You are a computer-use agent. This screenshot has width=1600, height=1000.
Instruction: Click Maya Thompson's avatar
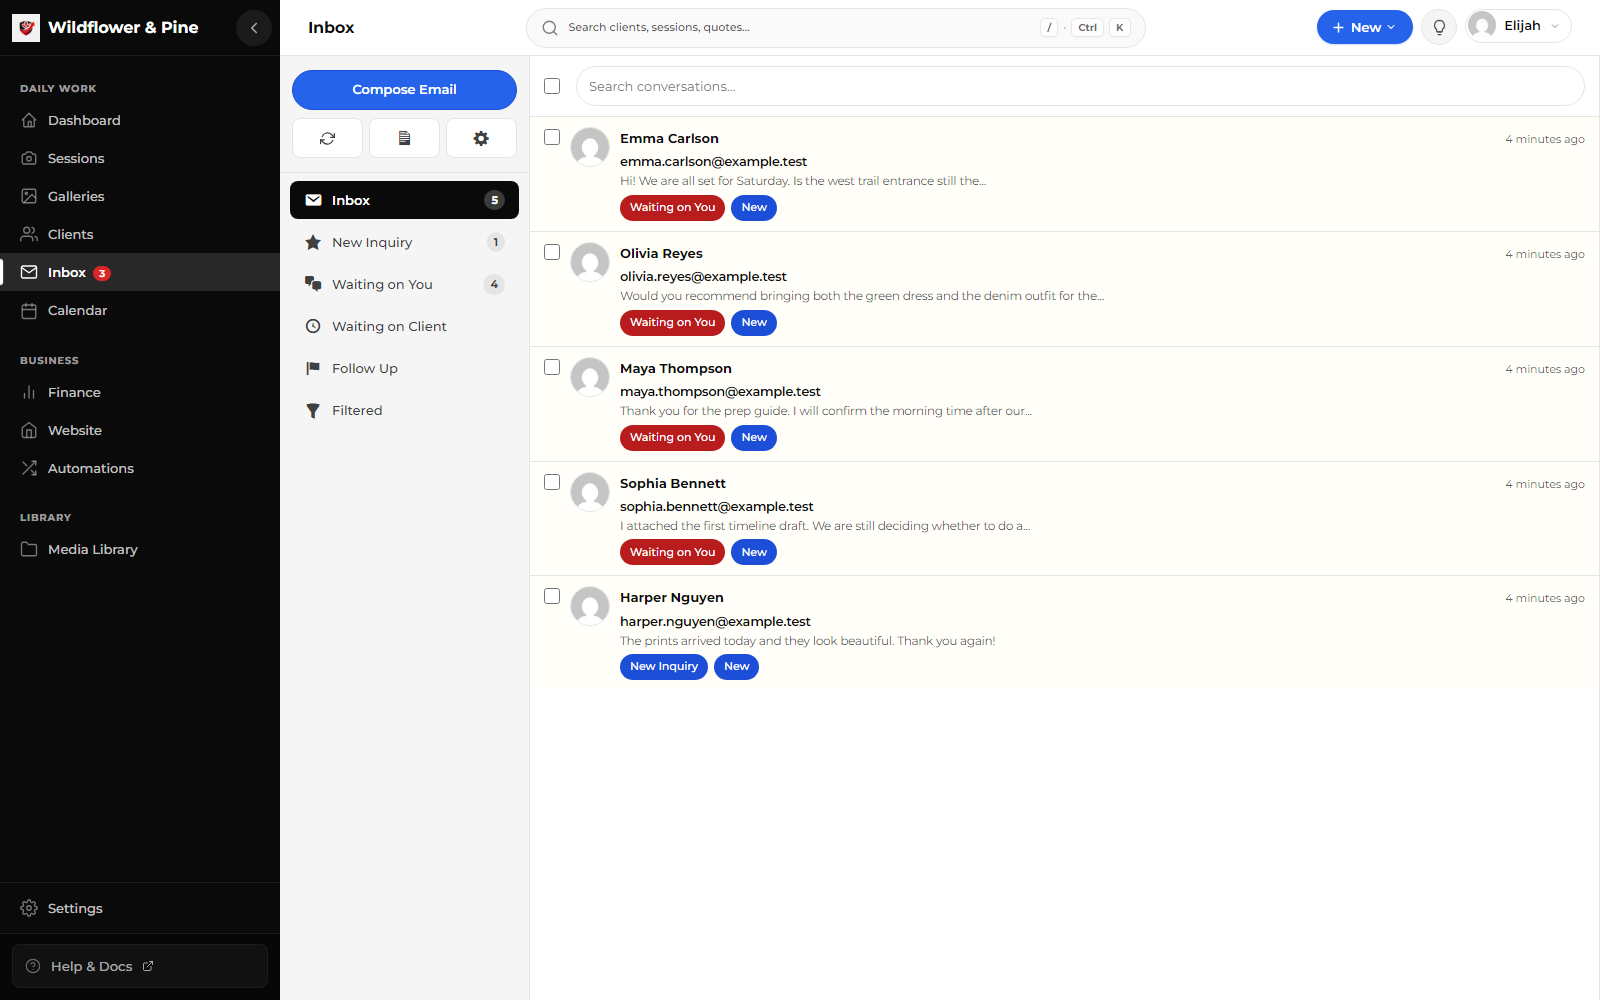click(590, 377)
